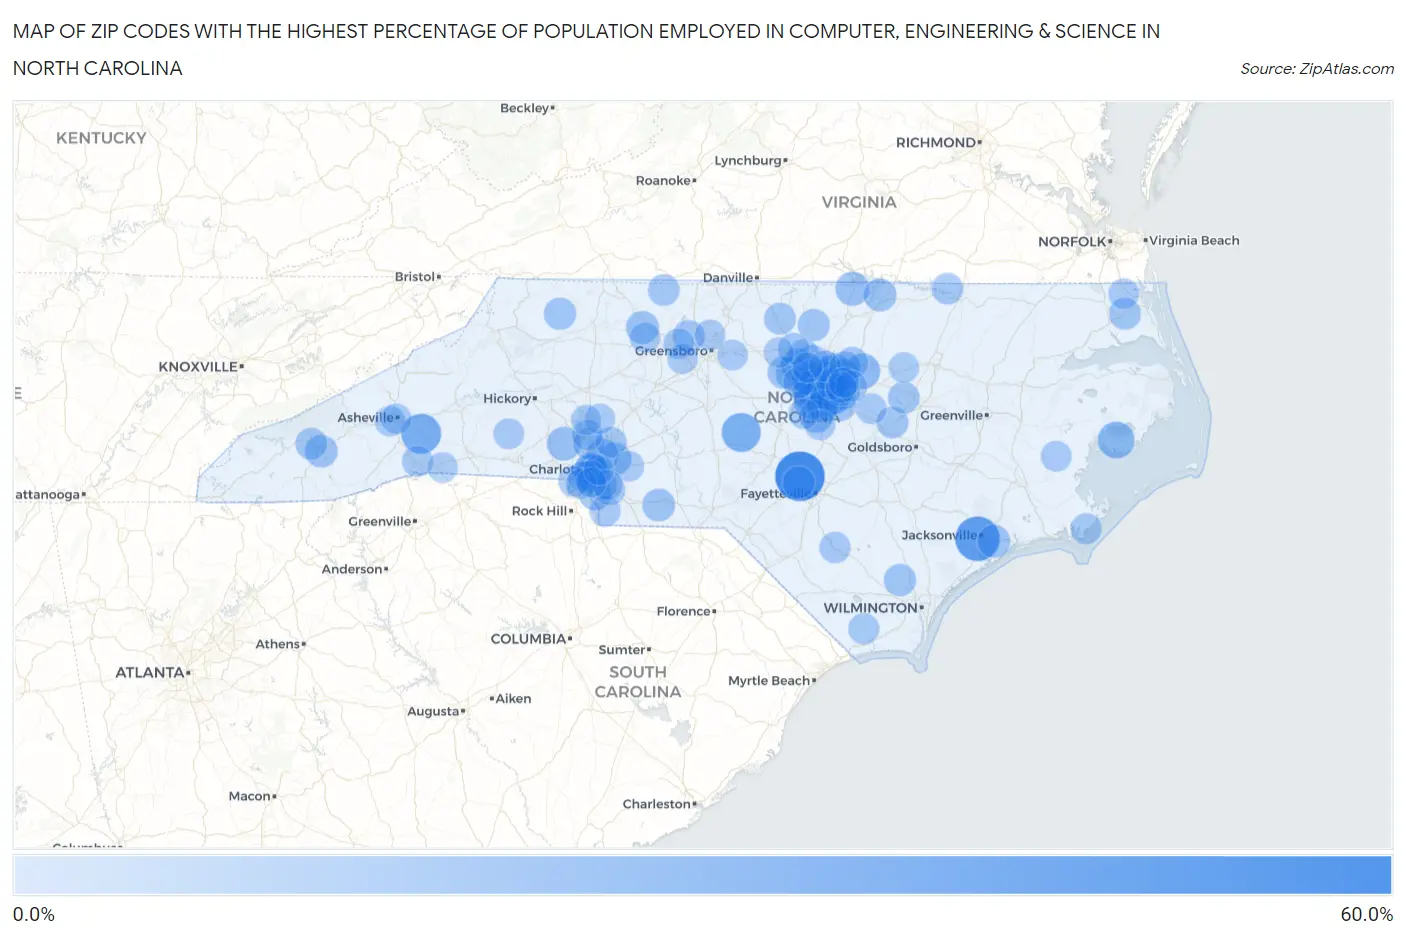Click the SOUTH CAROLINA state label

point(638,682)
